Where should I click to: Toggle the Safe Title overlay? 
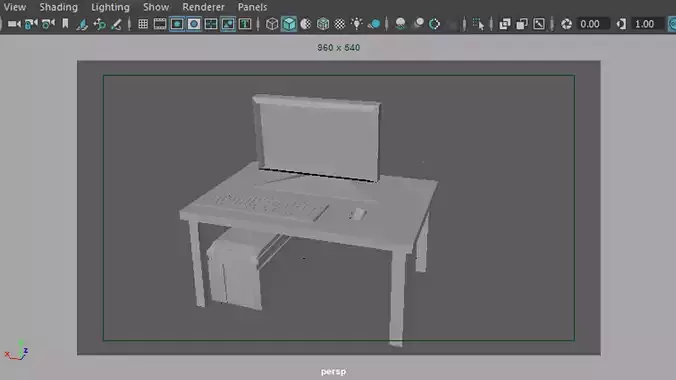(x=245, y=24)
